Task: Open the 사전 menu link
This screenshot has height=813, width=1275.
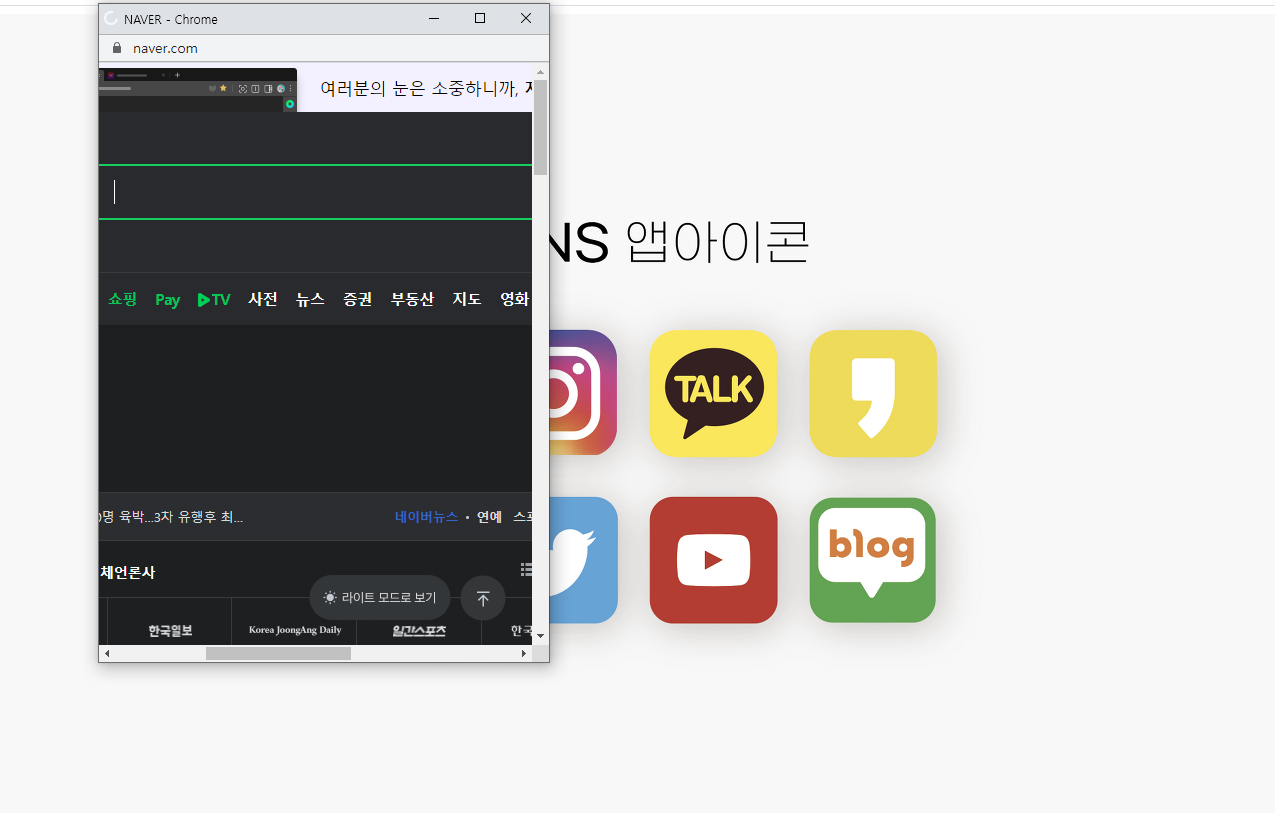Action: (263, 299)
